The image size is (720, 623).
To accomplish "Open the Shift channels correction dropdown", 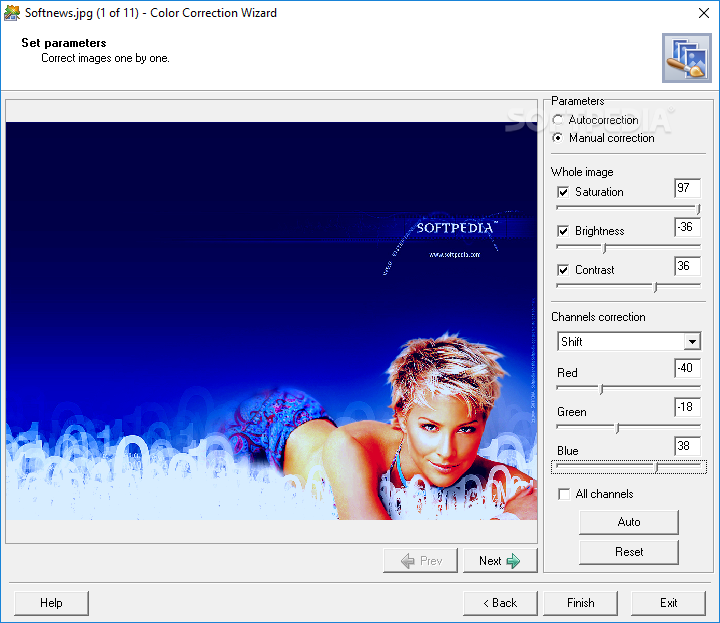I will [692, 342].
